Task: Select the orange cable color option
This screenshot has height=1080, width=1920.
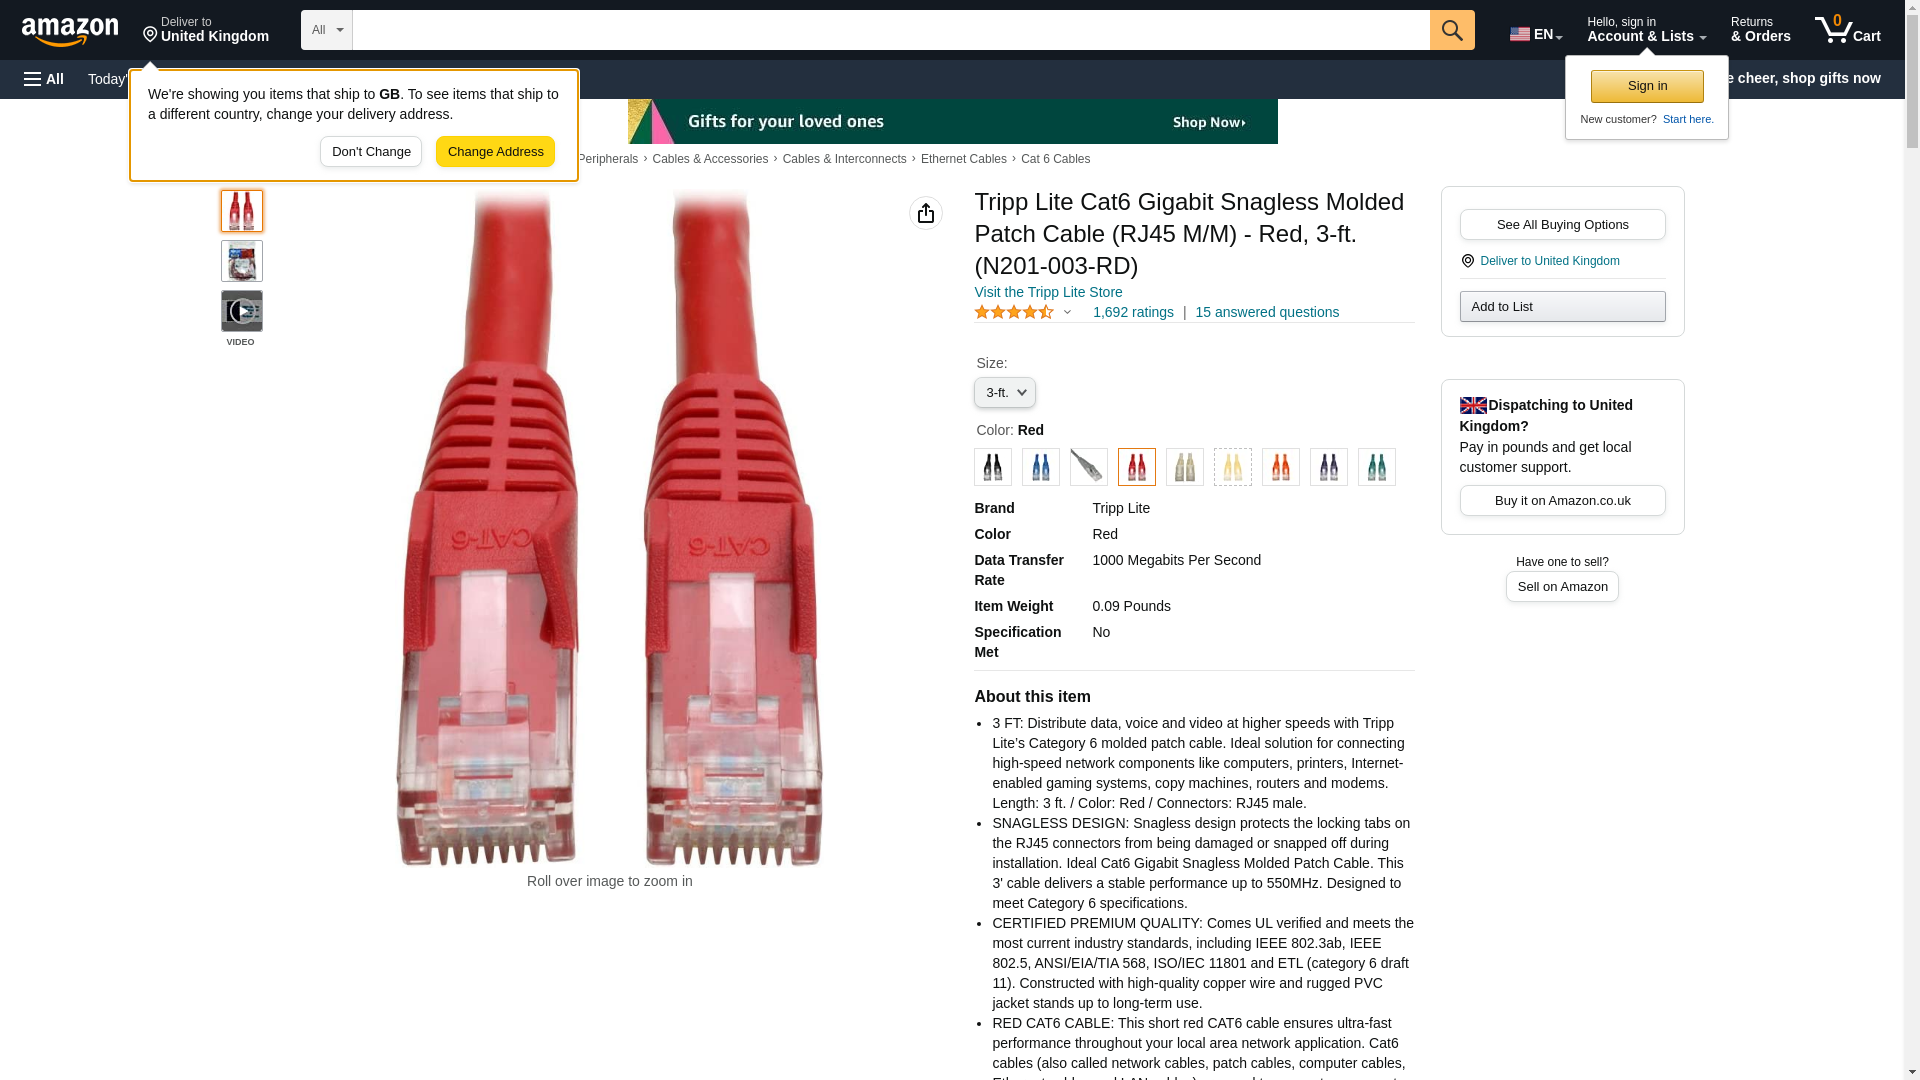Action: (x=1281, y=467)
